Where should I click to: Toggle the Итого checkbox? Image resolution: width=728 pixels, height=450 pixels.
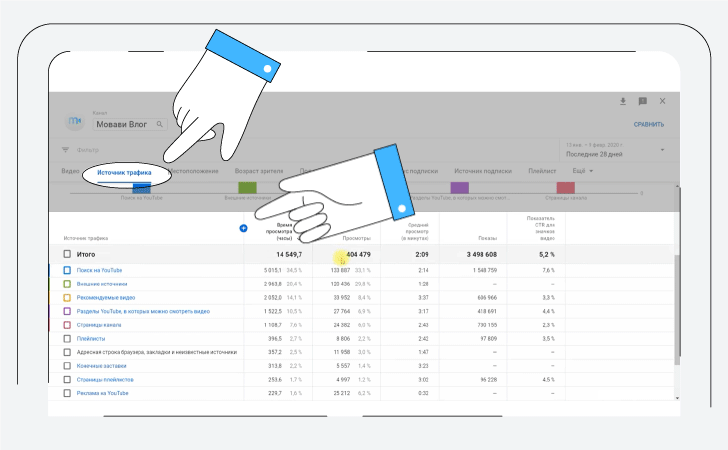tap(67, 254)
